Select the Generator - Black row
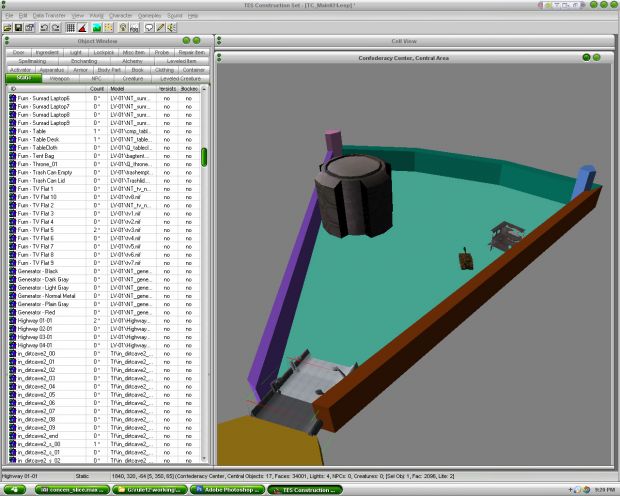The width and height of the screenshot is (620, 496). tap(104, 271)
